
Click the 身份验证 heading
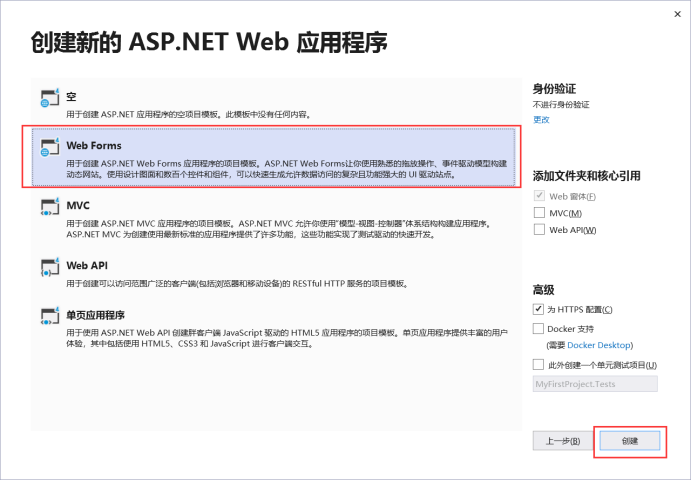click(554, 89)
